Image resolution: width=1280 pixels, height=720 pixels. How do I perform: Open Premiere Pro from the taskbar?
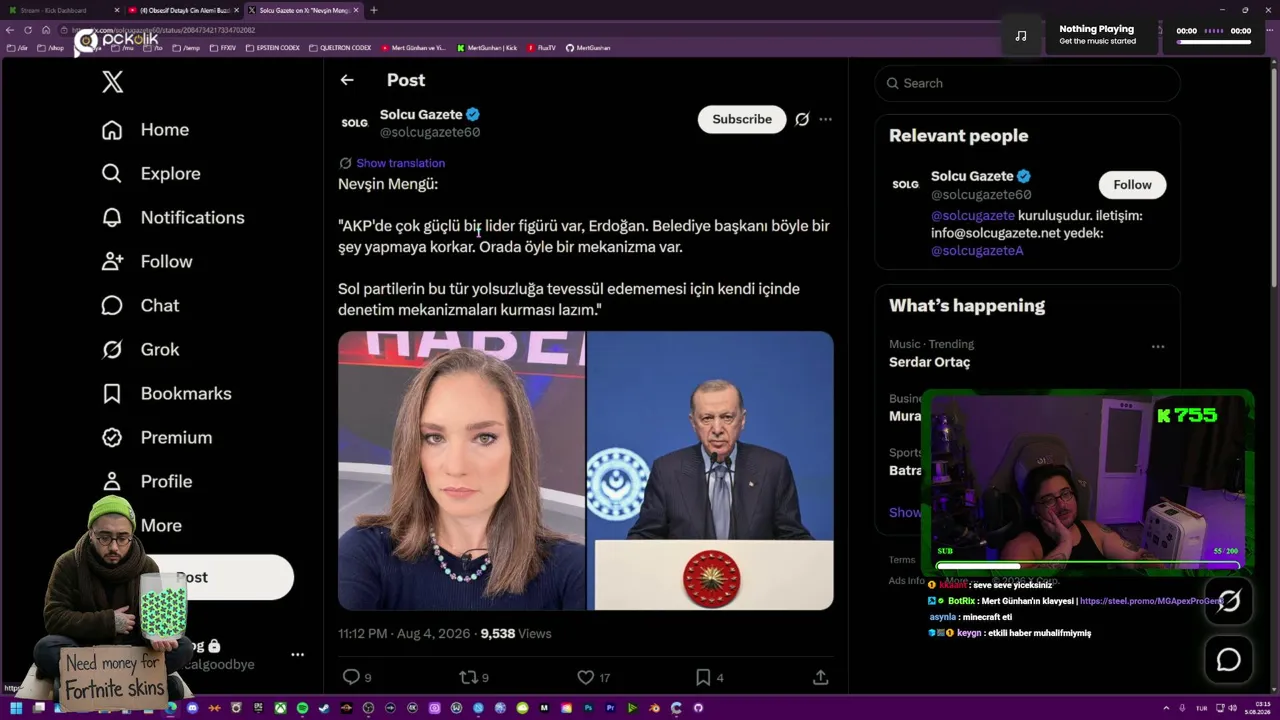click(x=610, y=708)
